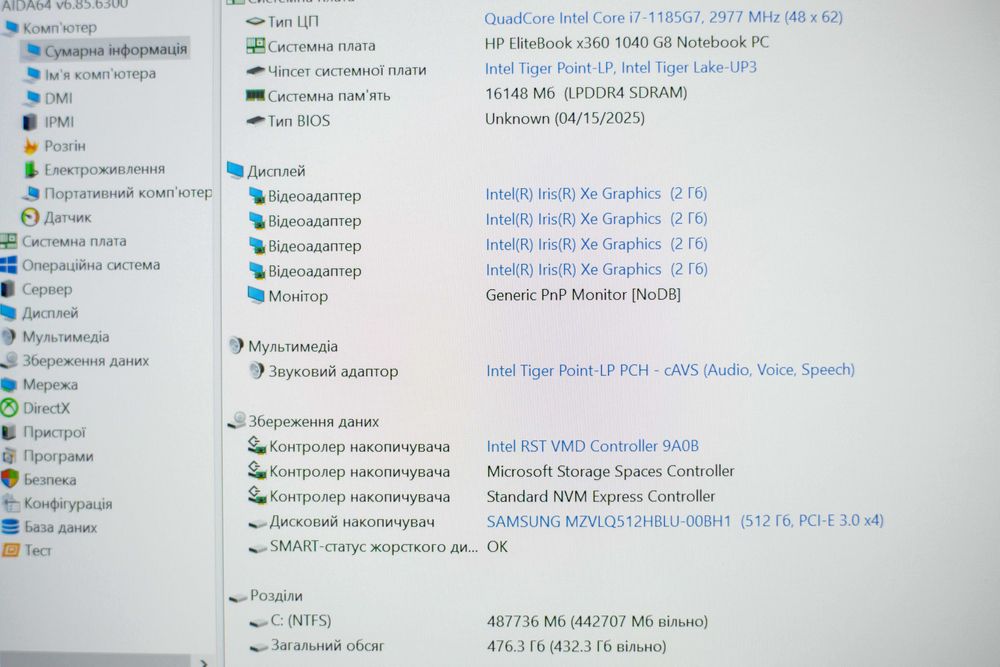Image resolution: width=1000 pixels, height=667 pixels.
Task: Click the Пристрої devices icon
Action: (x=8, y=432)
